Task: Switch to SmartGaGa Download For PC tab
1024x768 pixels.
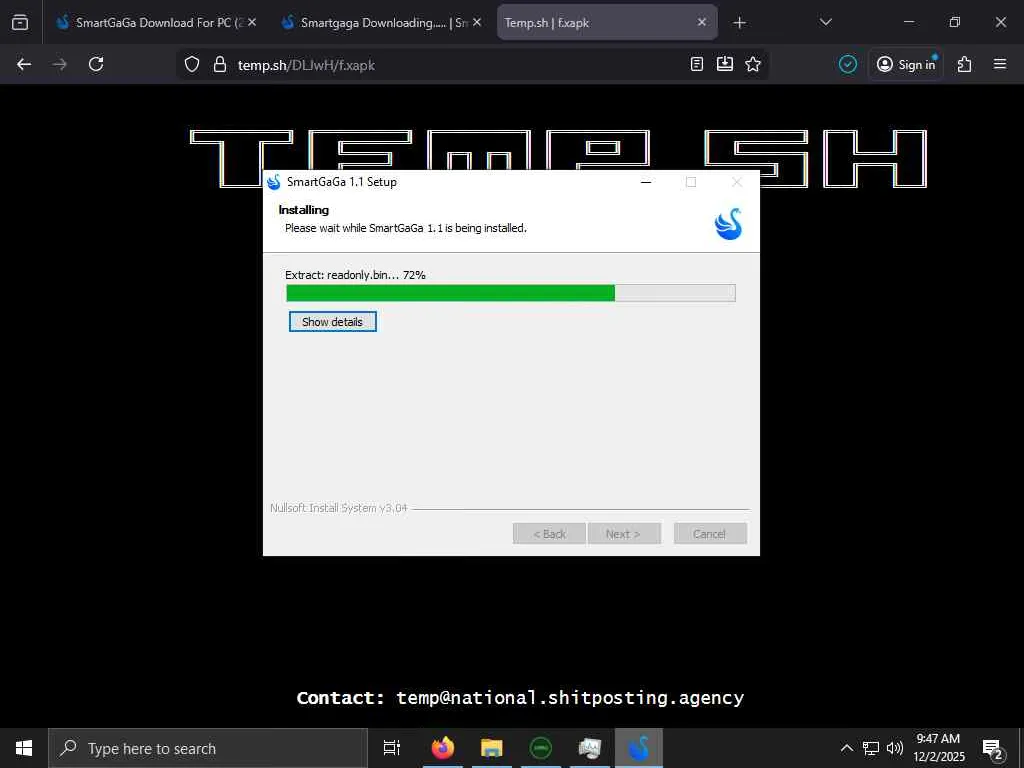Action: (x=157, y=22)
